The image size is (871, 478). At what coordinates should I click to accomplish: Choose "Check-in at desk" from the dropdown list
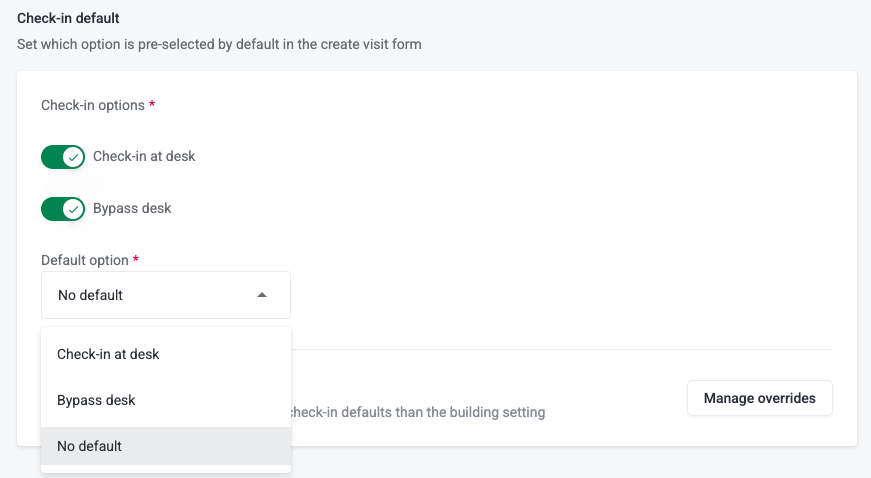pyautogui.click(x=108, y=354)
